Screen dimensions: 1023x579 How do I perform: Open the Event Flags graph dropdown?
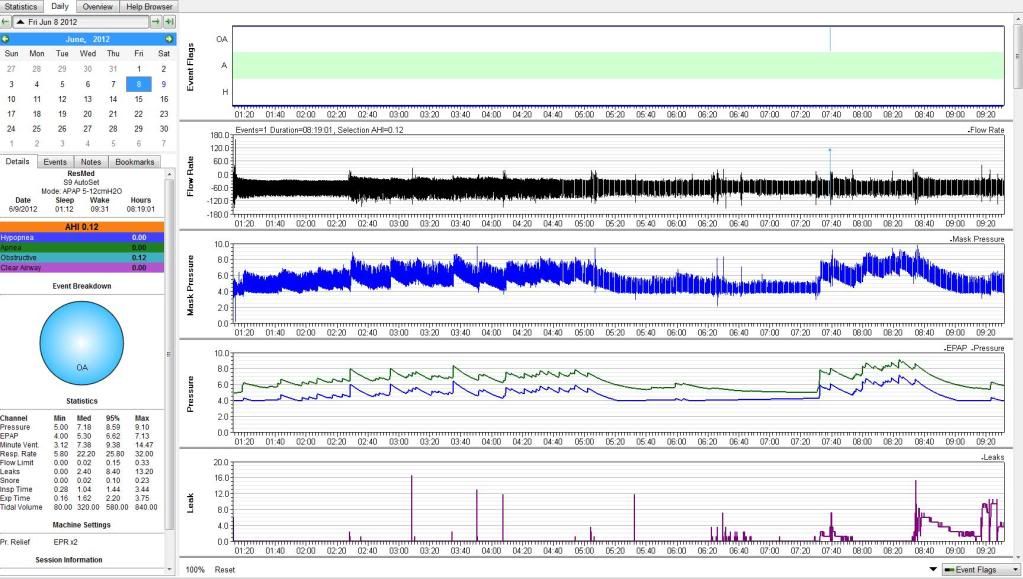pos(980,569)
